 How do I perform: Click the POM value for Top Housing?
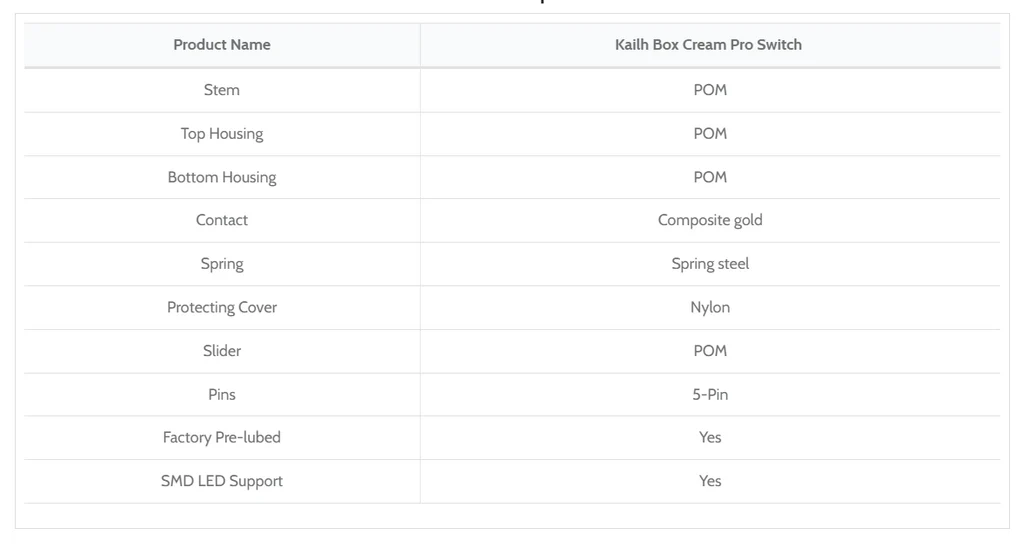point(710,134)
